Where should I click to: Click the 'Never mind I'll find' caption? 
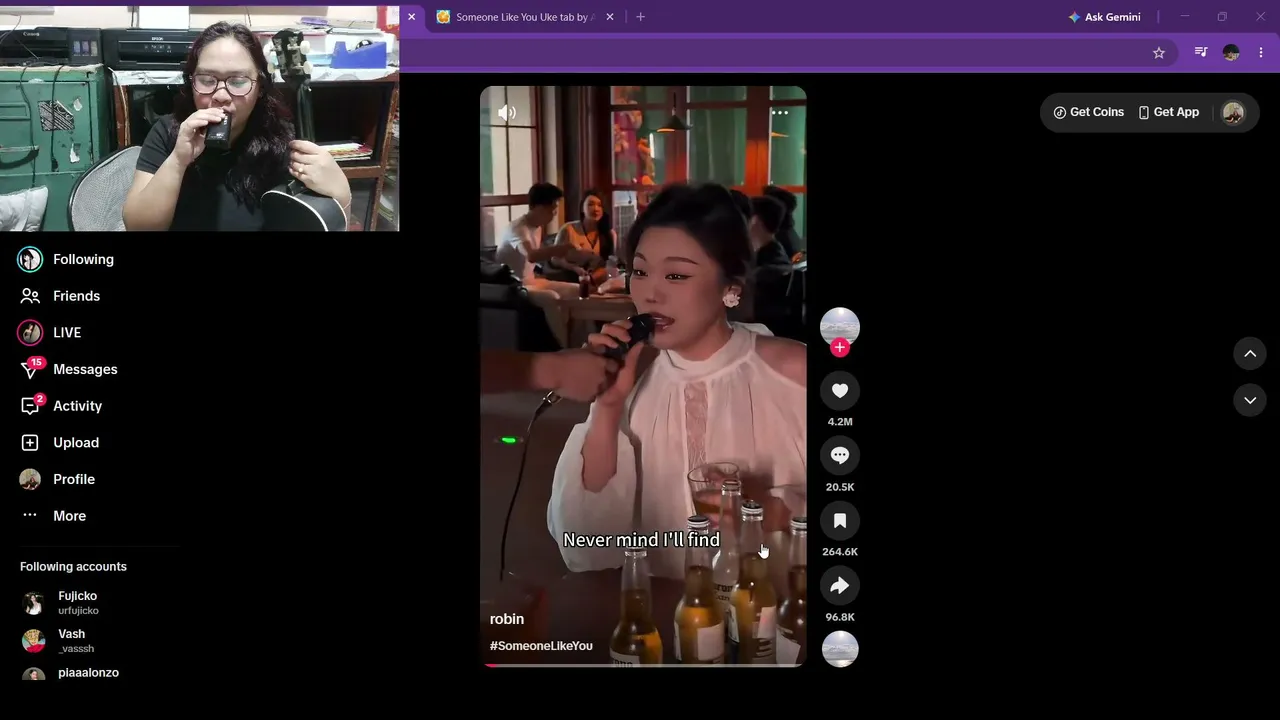(x=641, y=540)
